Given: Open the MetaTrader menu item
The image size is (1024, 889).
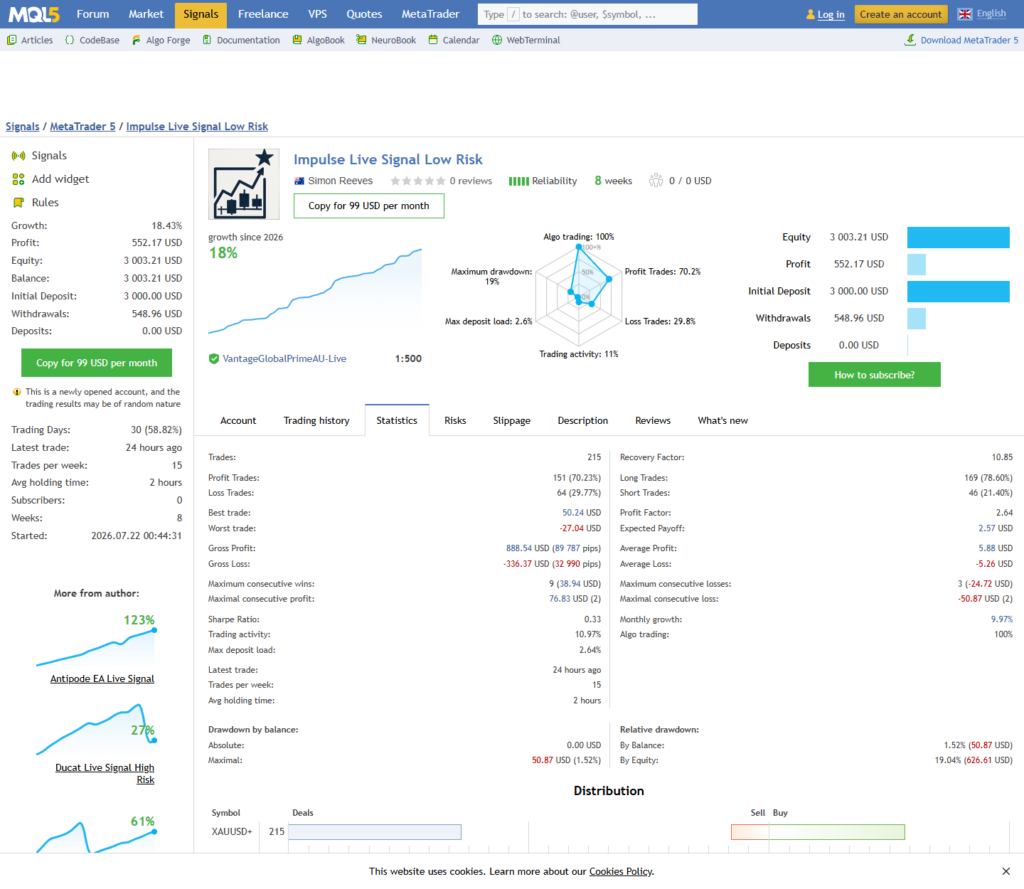Looking at the screenshot, I should (x=430, y=14).
